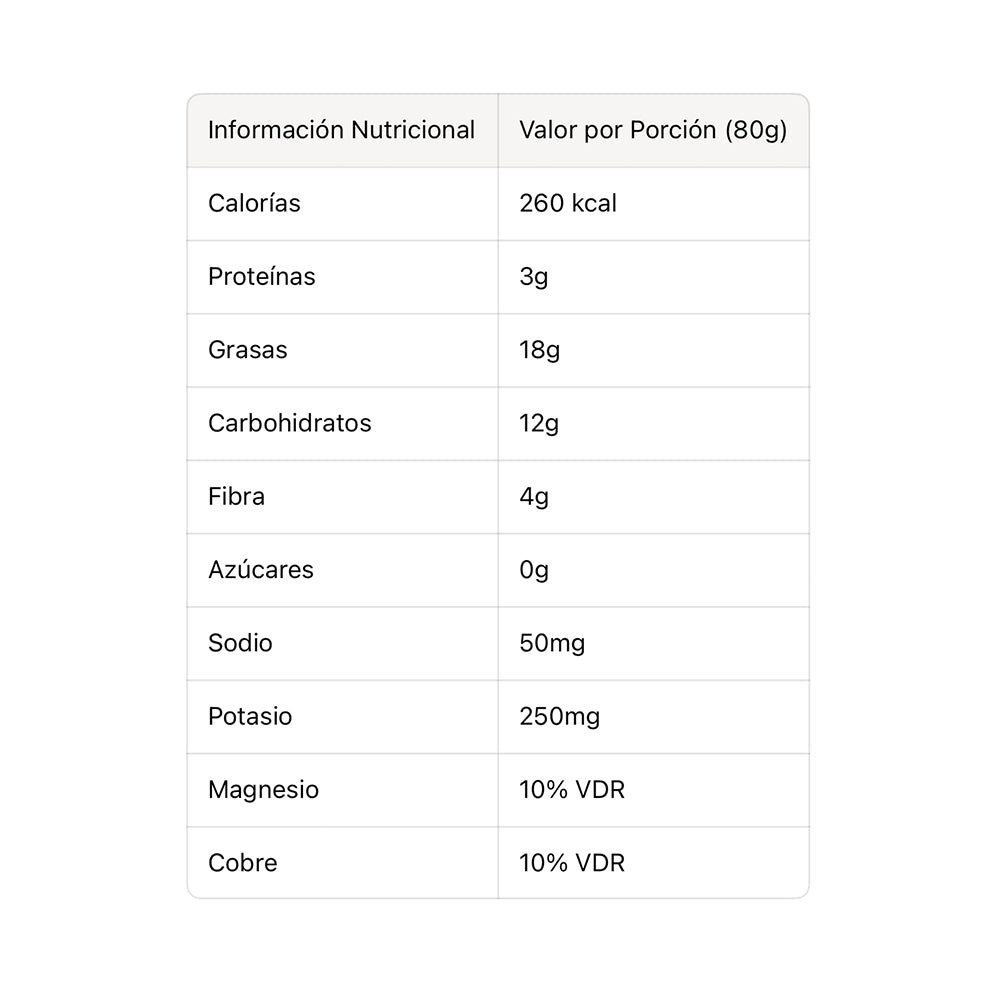Image resolution: width=1000 pixels, height=1000 pixels.
Task: Select the Azúcares row label
Action: click(x=260, y=570)
